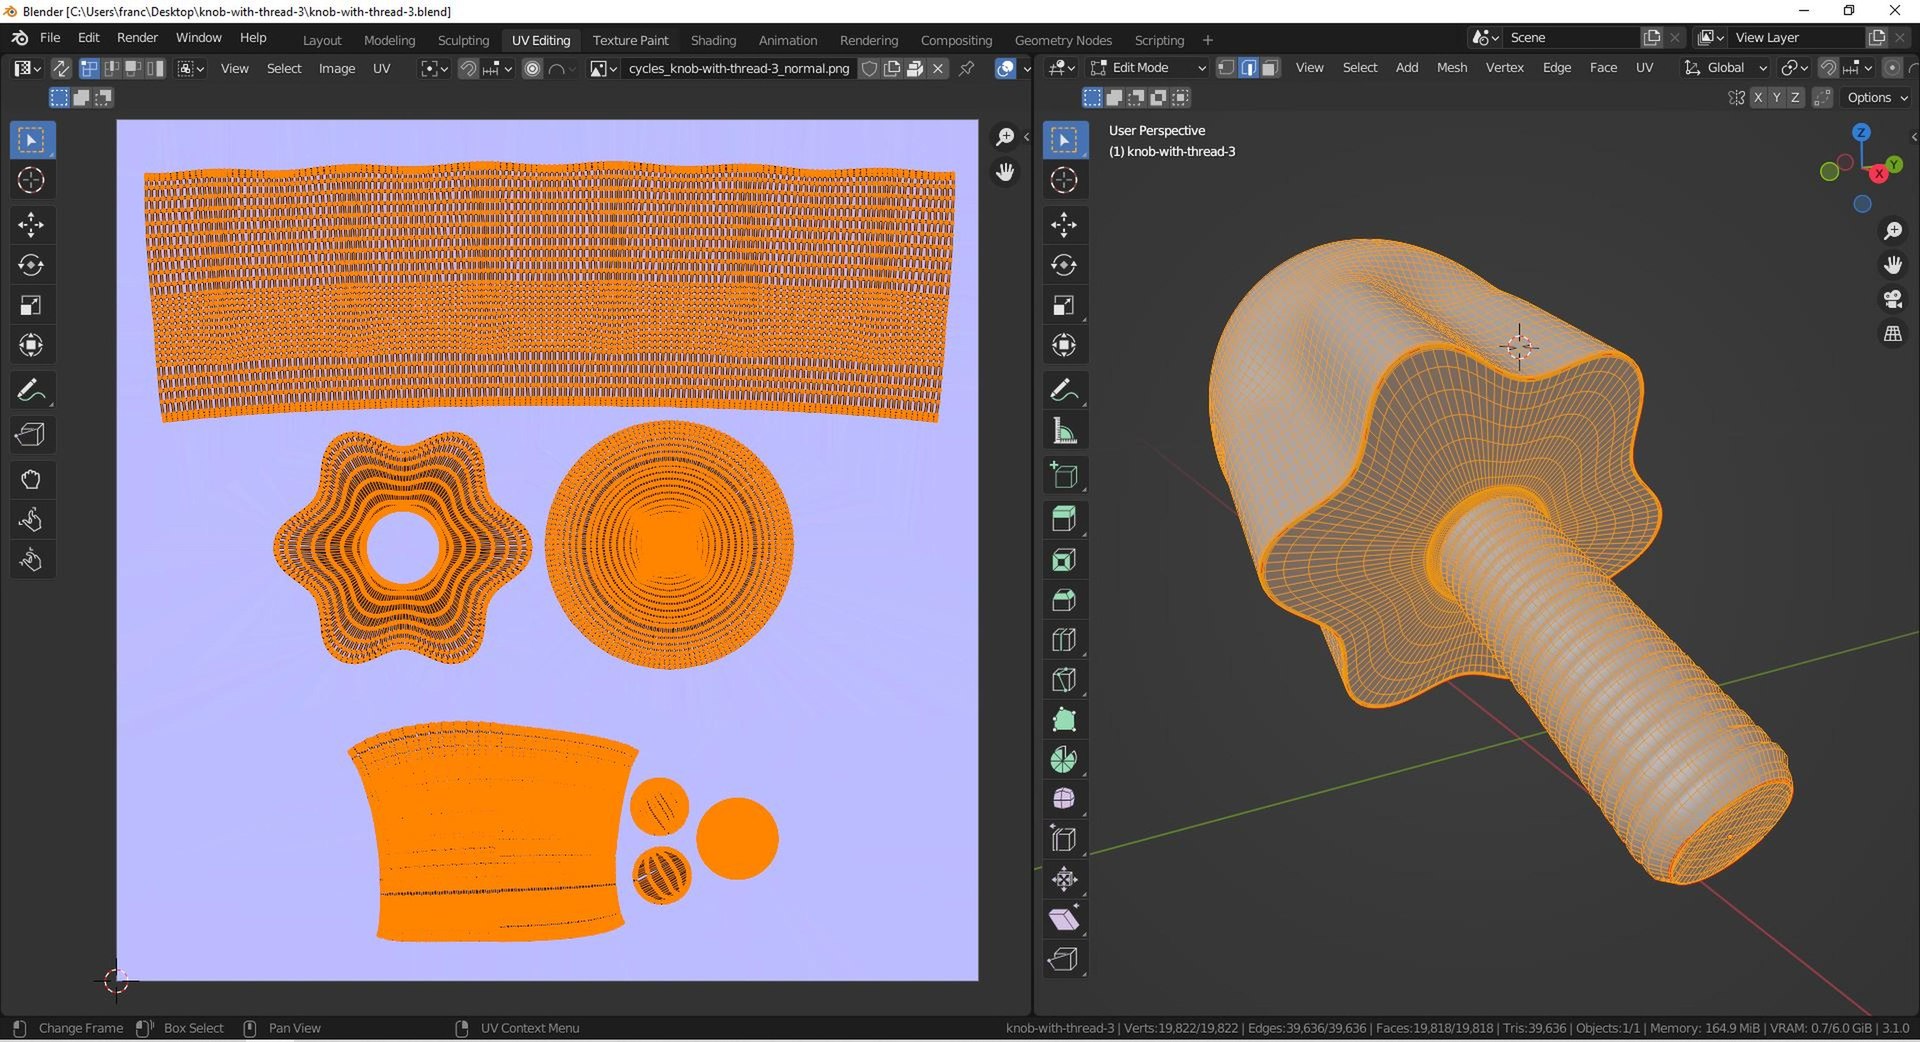Expand the Options dropdown in the 3D viewport

point(1877,97)
